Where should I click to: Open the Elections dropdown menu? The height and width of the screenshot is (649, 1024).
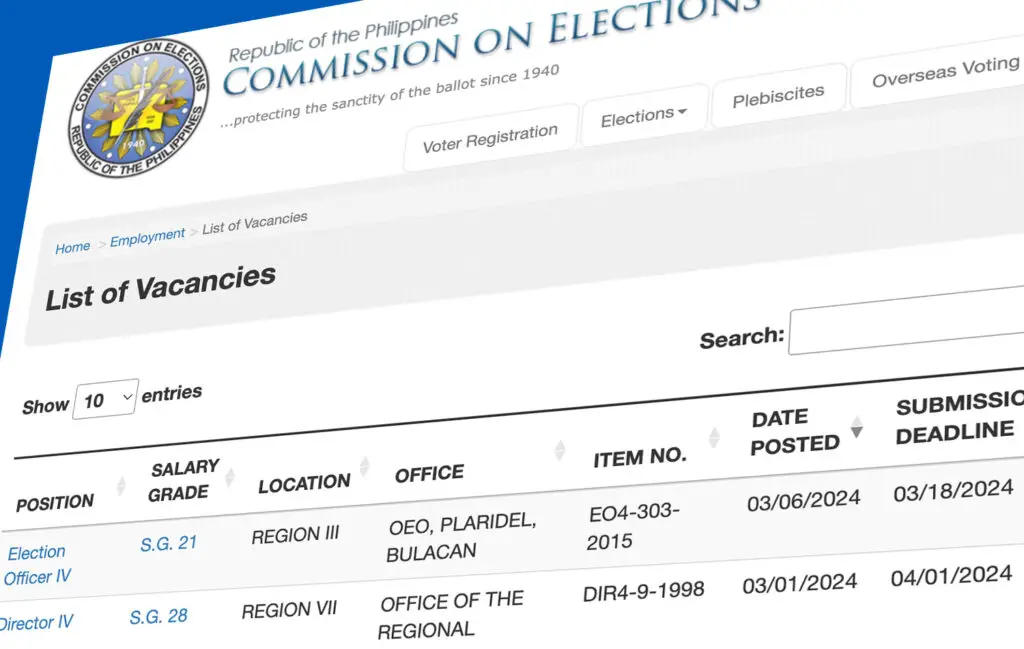click(644, 116)
